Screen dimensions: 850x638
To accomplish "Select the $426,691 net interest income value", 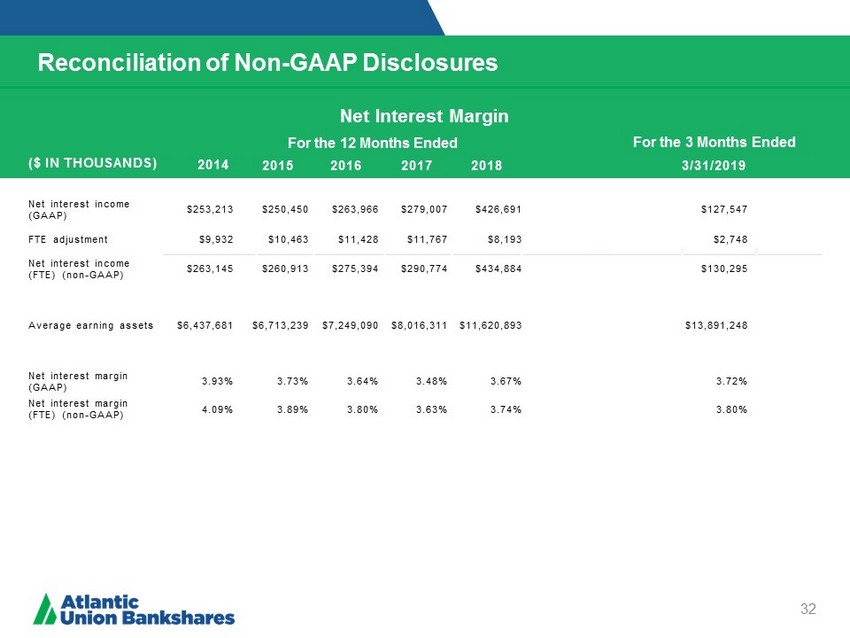I will (x=498, y=209).
